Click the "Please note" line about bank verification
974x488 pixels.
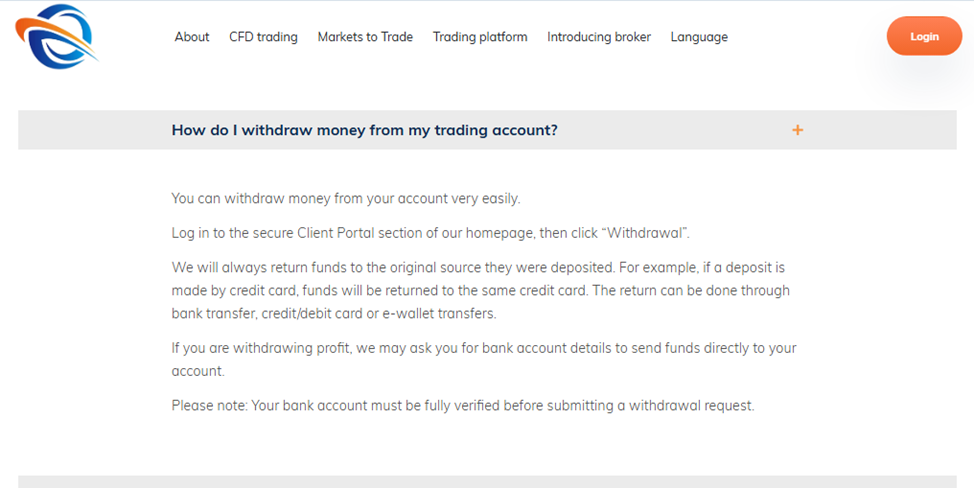click(462, 406)
